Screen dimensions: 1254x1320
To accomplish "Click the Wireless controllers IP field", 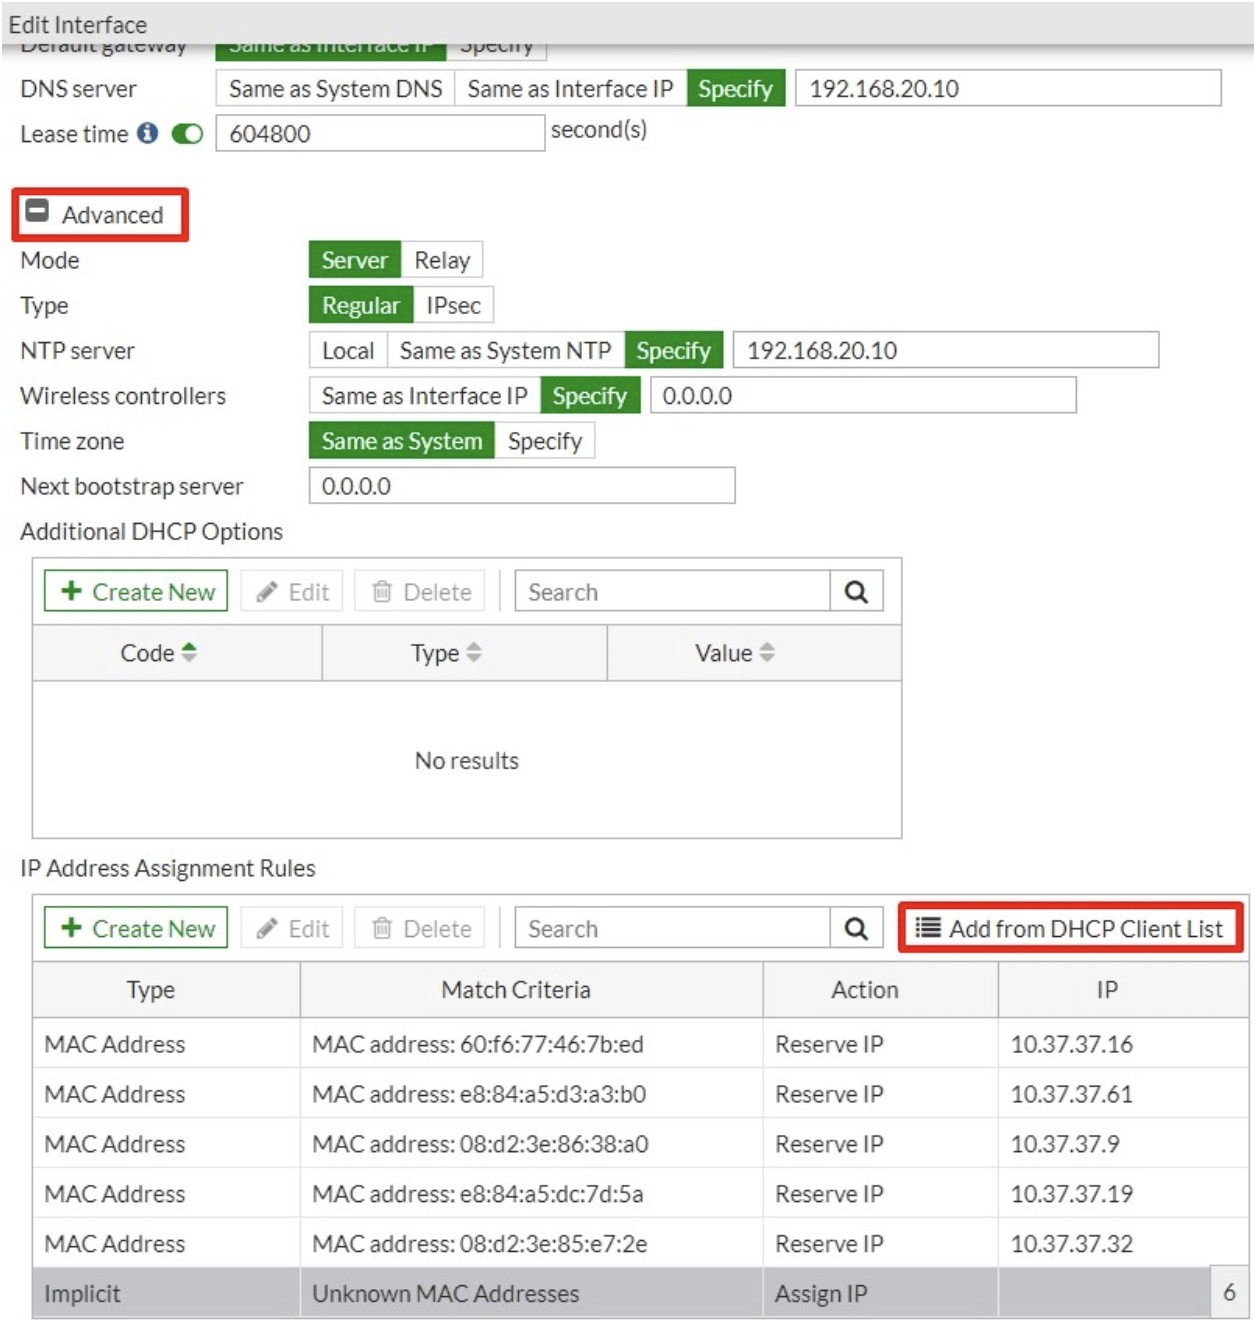I will (862, 396).
